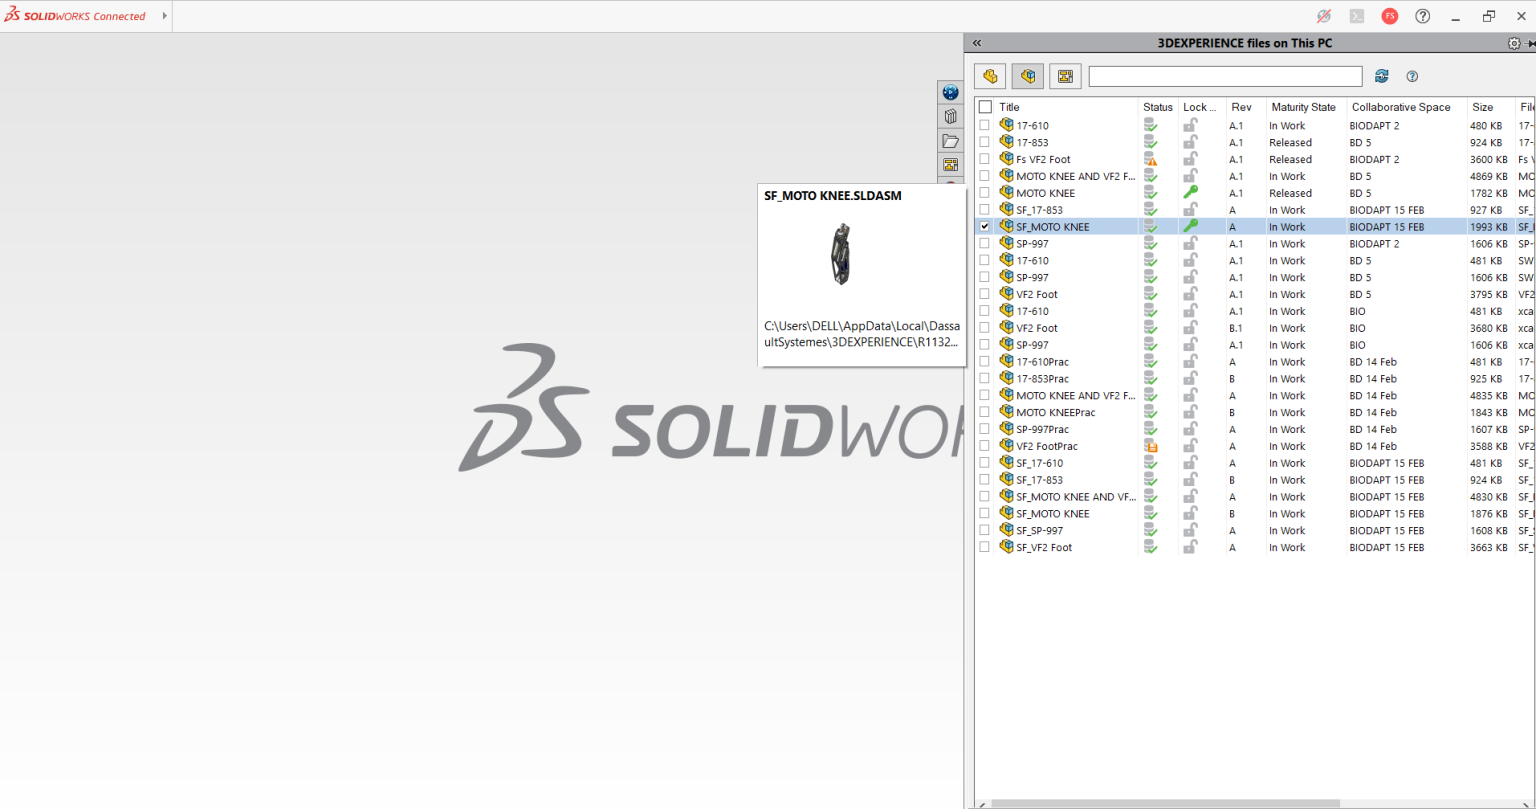Select the SF_17-610 file row
1536x809 pixels.
pyautogui.click(x=1255, y=463)
